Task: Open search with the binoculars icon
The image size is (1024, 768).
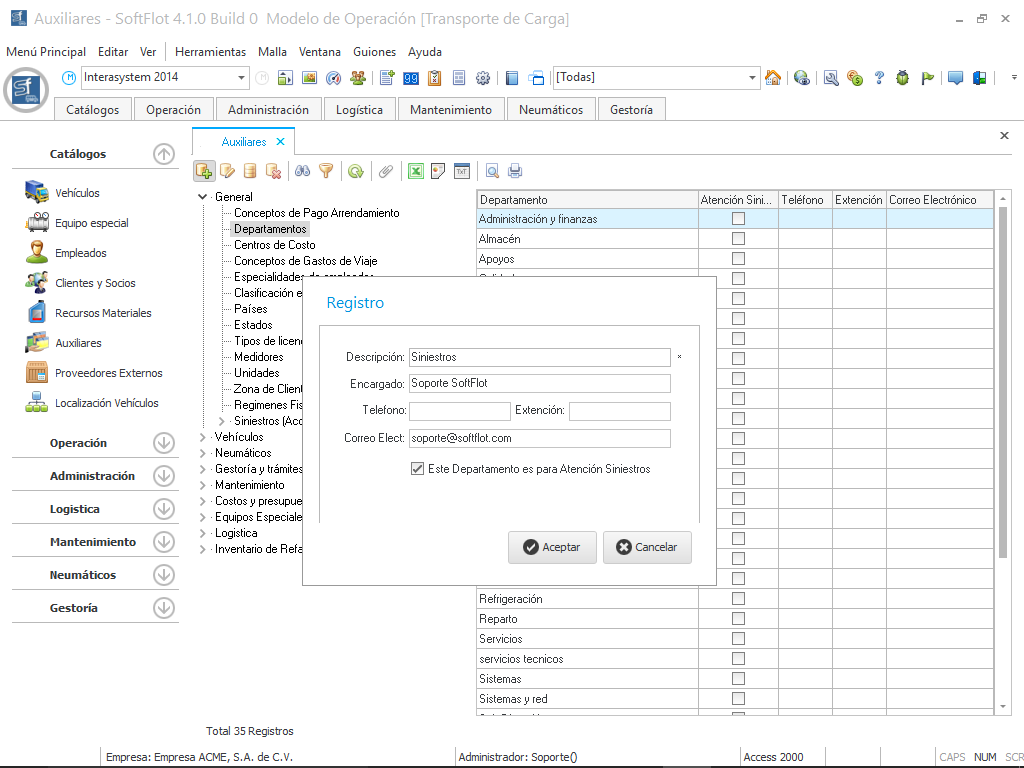Action: 302,171
